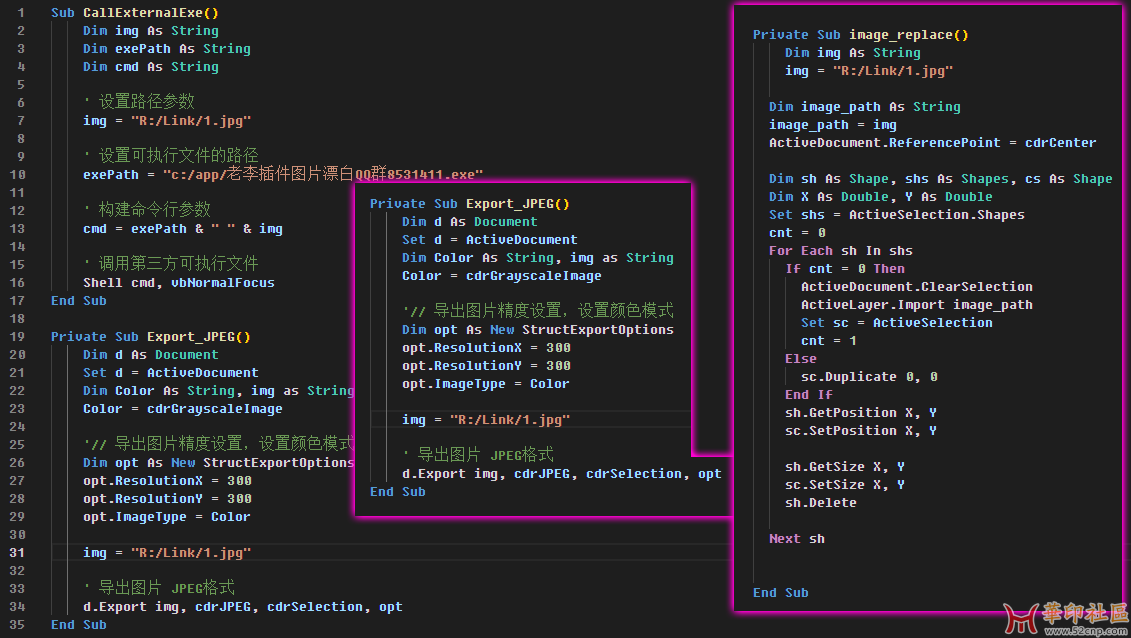The height and width of the screenshot is (638, 1131).
Task: Click the exePath assignment string on line 10
Action: pos(322,174)
